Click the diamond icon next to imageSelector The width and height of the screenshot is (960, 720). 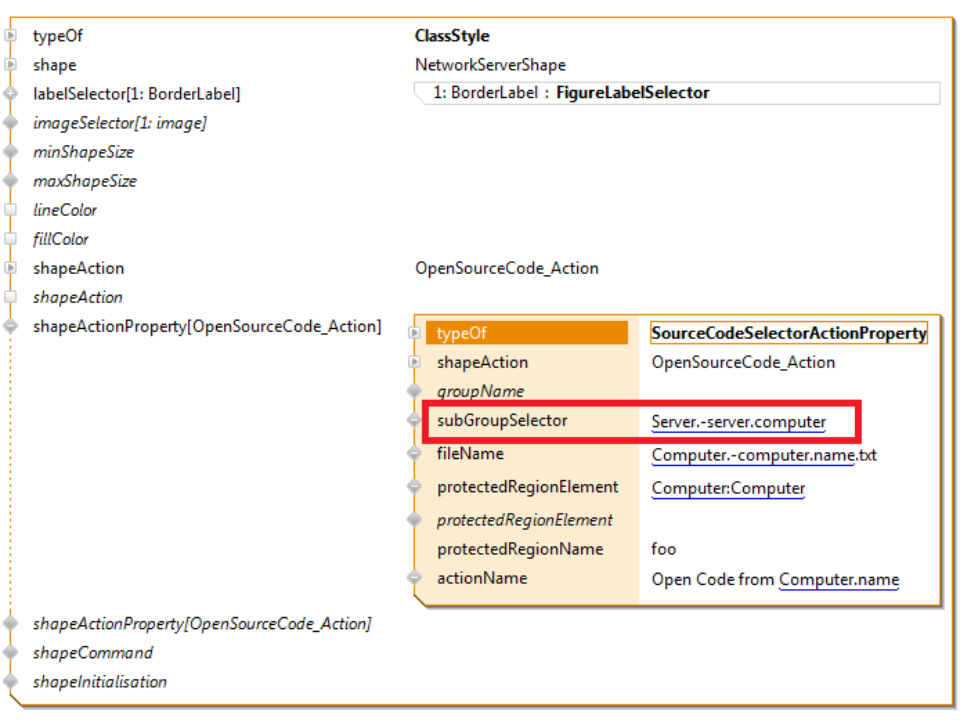pyautogui.click(x=11, y=123)
